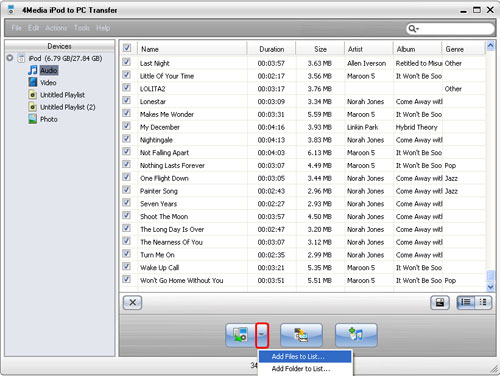The height and width of the screenshot is (376, 500).
Task: Open the Untitled Playlist item
Action: 62,95
